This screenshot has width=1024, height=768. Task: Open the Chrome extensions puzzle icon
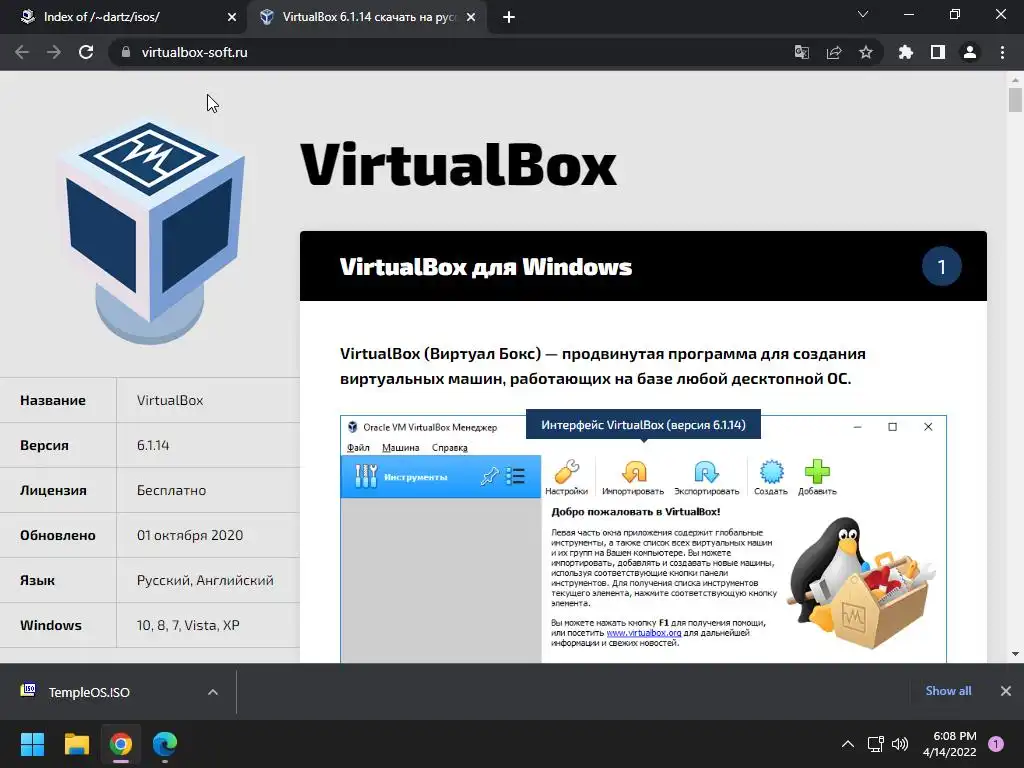pyautogui.click(x=906, y=52)
